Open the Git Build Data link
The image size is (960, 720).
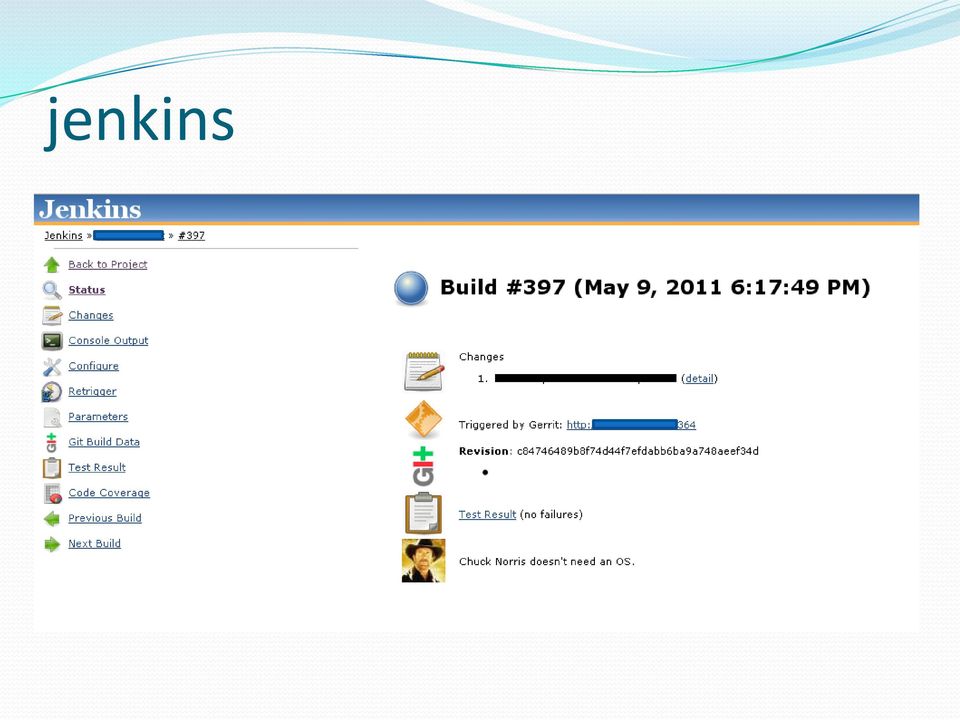104,442
